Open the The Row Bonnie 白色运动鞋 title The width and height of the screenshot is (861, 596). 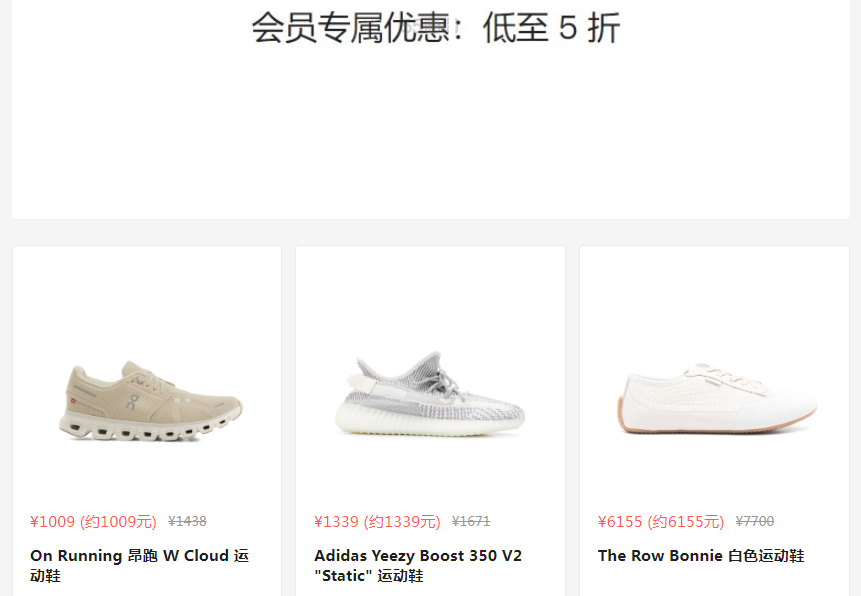point(701,556)
